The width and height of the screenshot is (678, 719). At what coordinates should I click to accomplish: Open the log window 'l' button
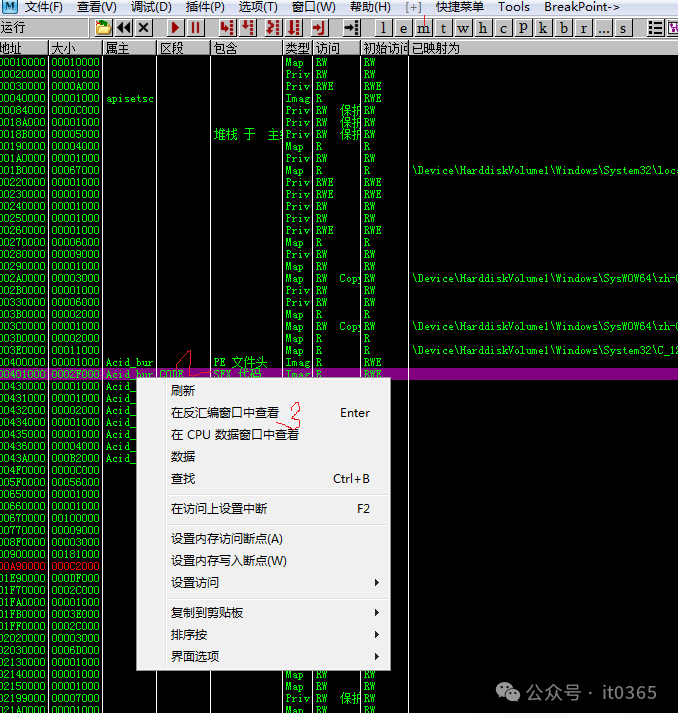coord(384,28)
